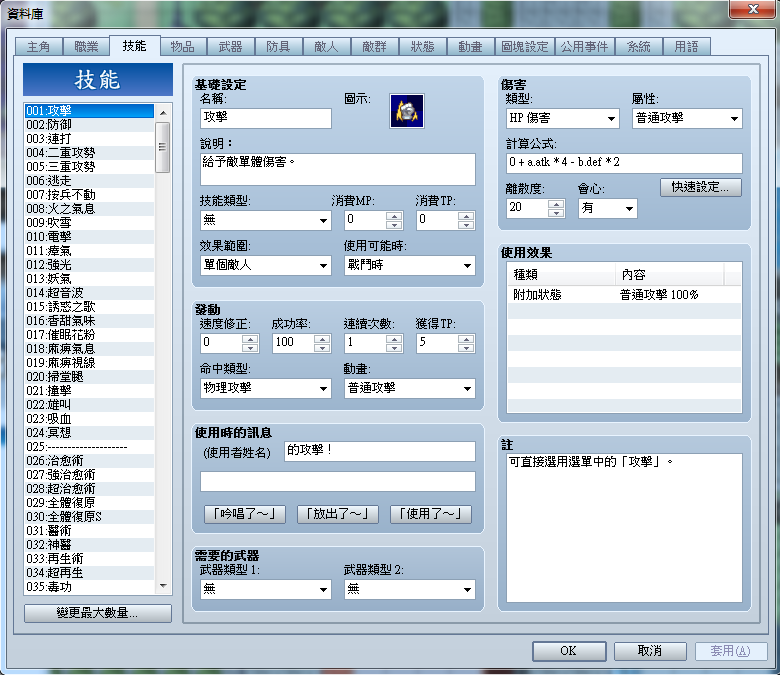Select skill 010:電擊 in the list
The image size is (780, 675).
[x=90, y=236]
